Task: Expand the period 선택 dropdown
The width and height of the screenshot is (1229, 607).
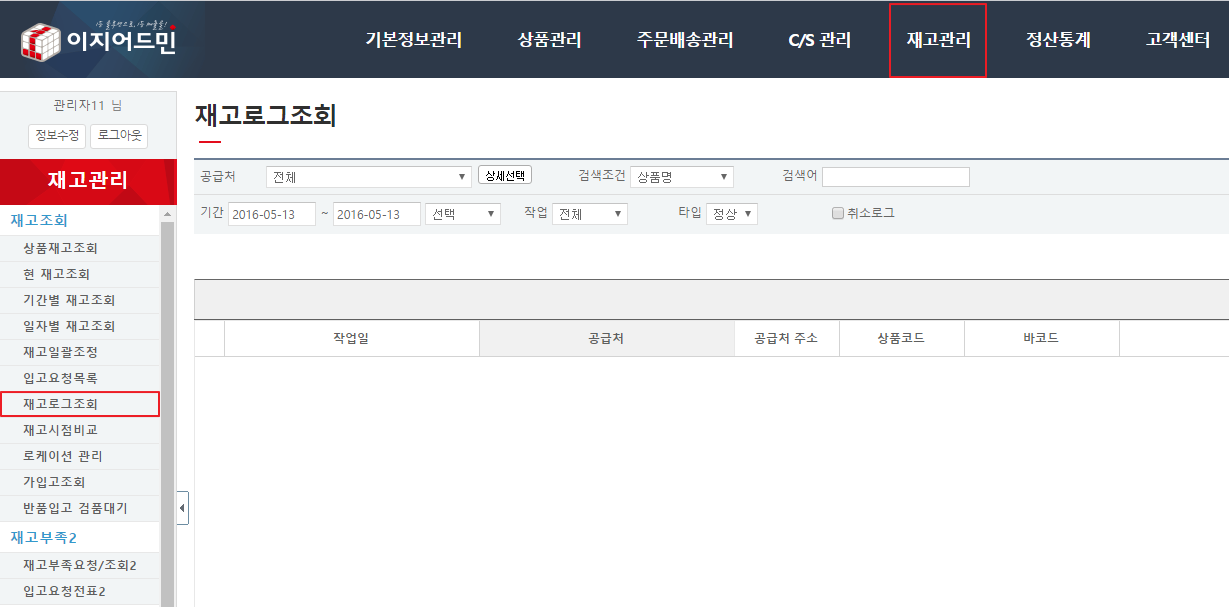Action: click(x=462, y=214)
